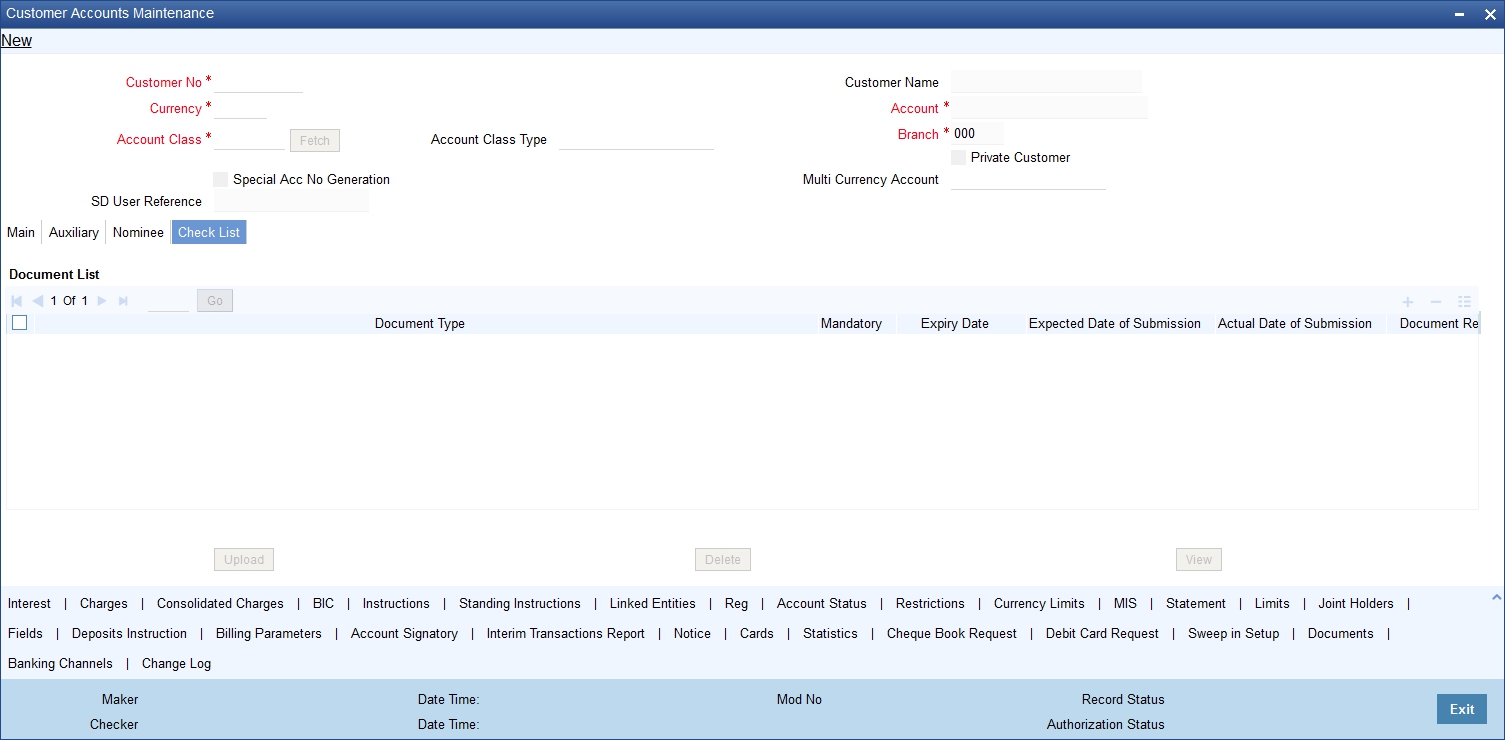Click the next page arrow
The width and height of the screenshot is (1505, 740).
100,300
